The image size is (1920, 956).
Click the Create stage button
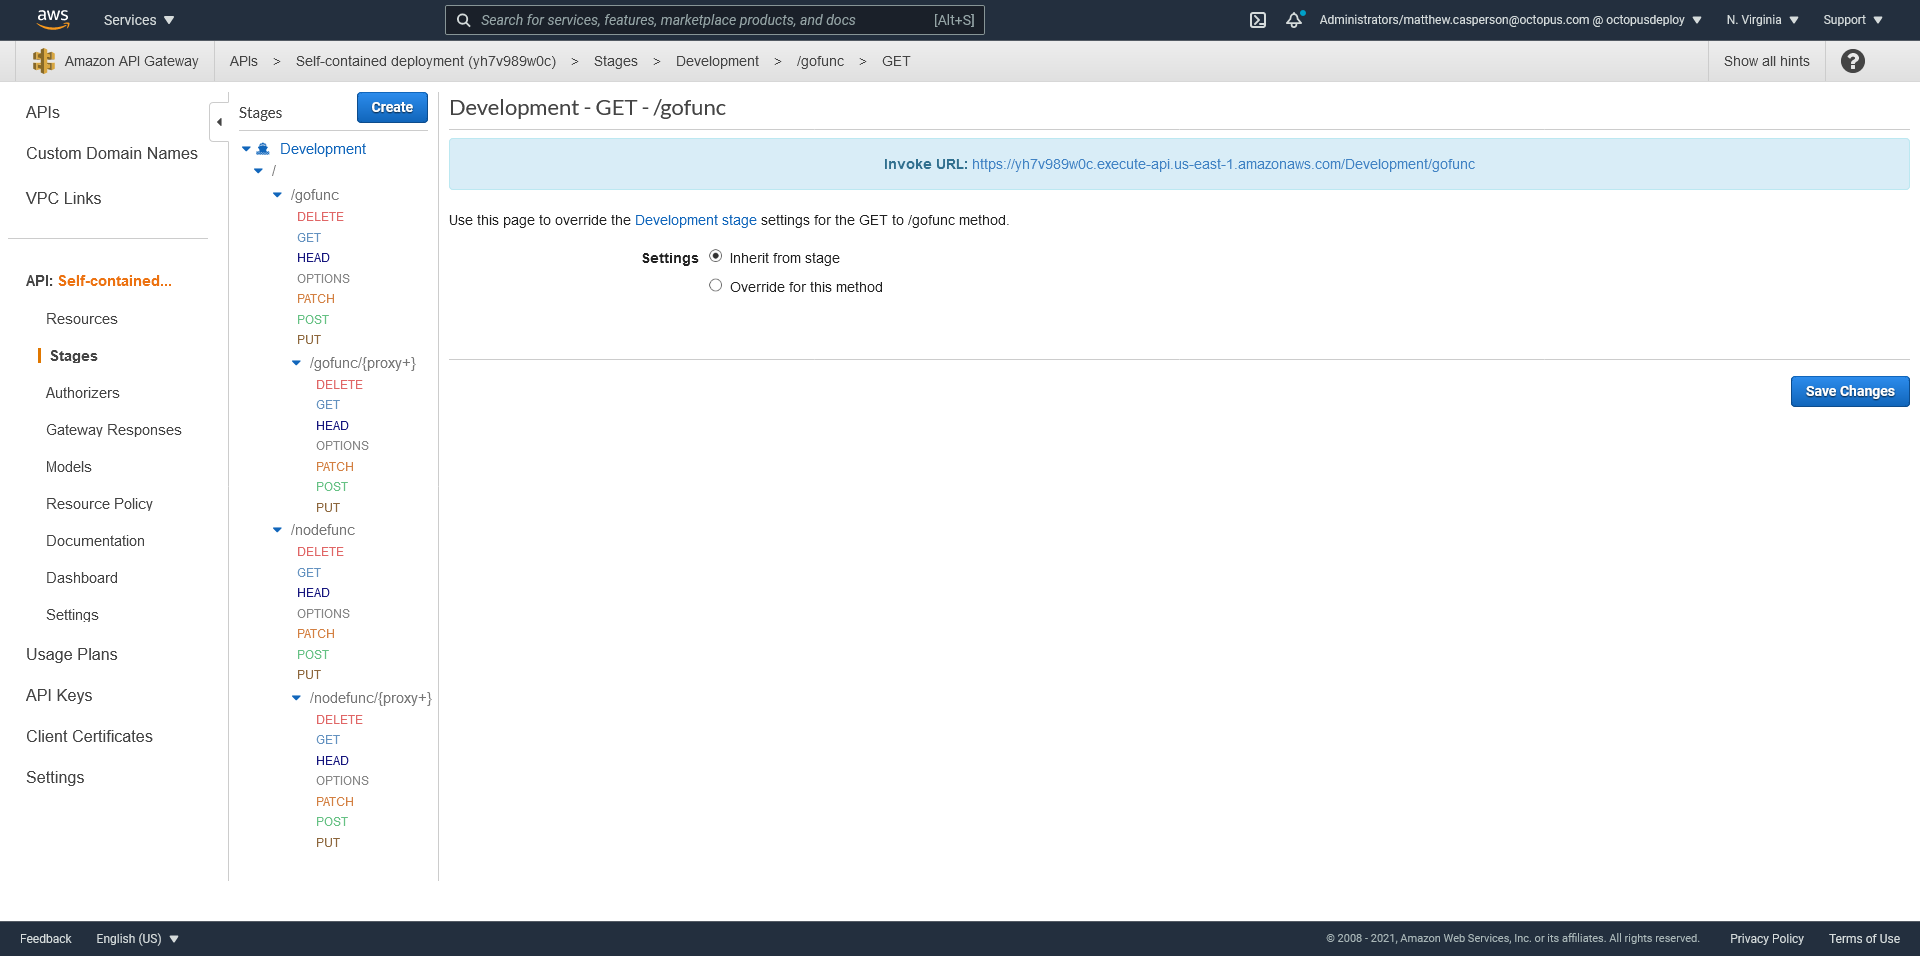[x=392, y=107]
